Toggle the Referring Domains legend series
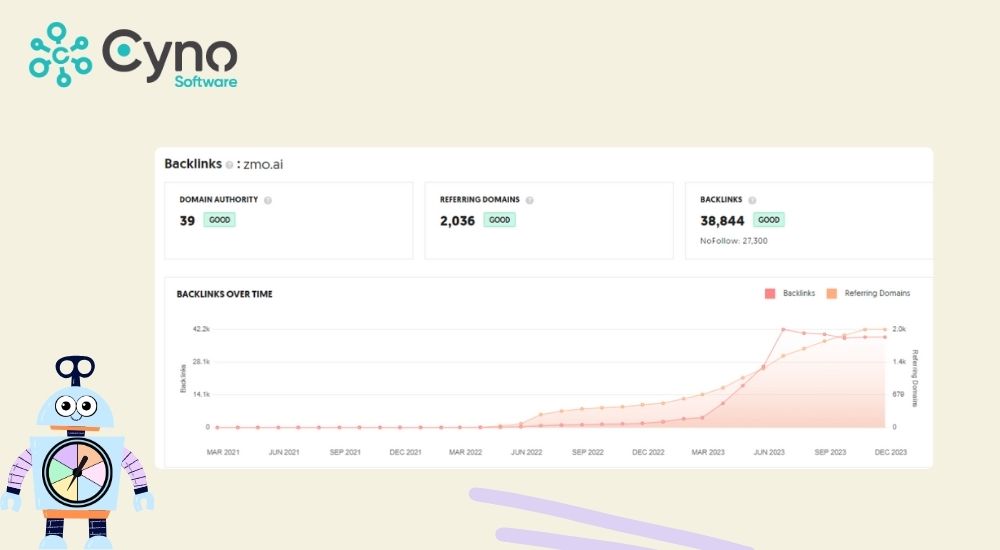 pyautogui.click(x=868, y=293)
